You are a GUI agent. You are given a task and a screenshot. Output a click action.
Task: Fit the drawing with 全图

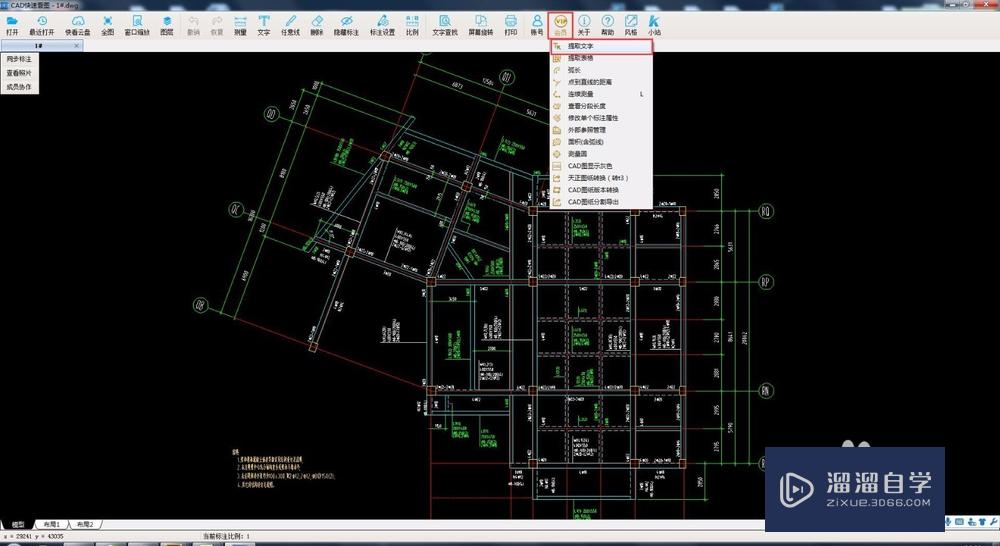(108, 26)
